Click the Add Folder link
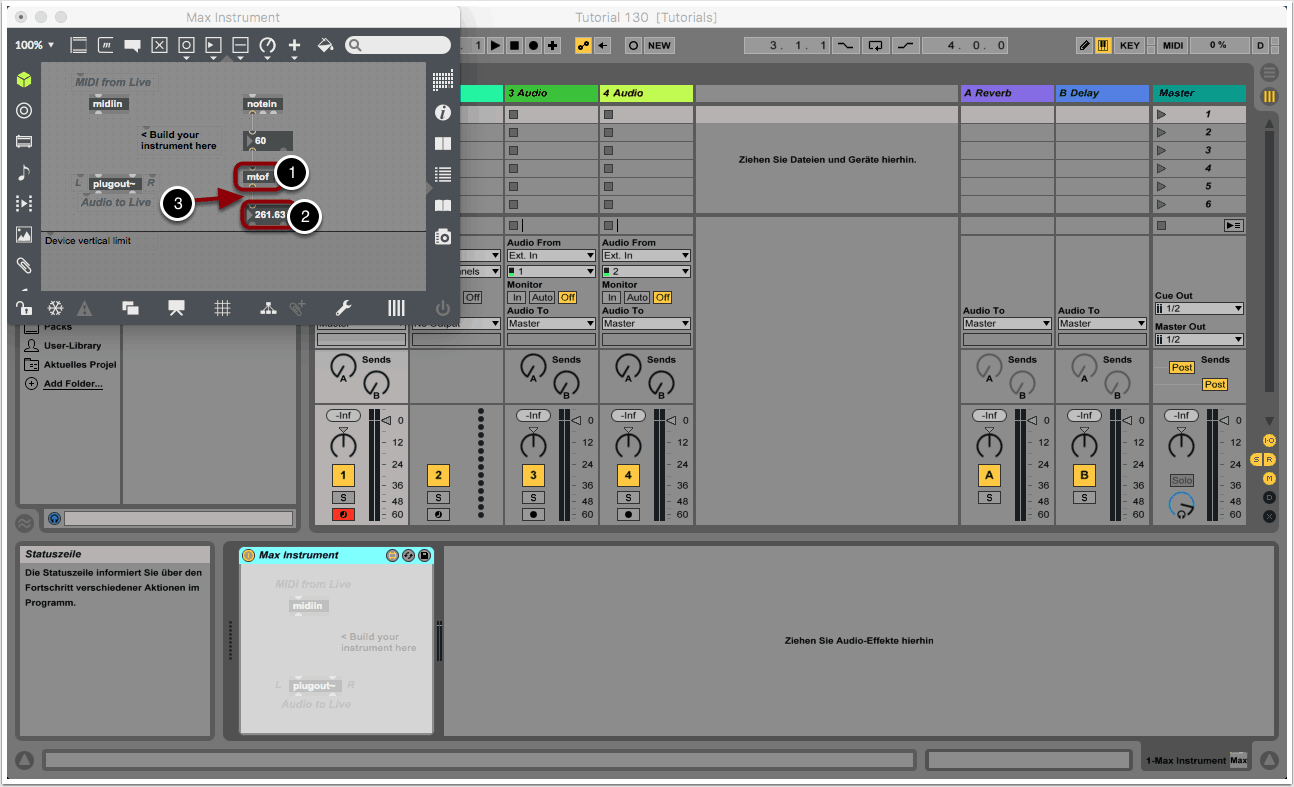 (x=72, y=384)
